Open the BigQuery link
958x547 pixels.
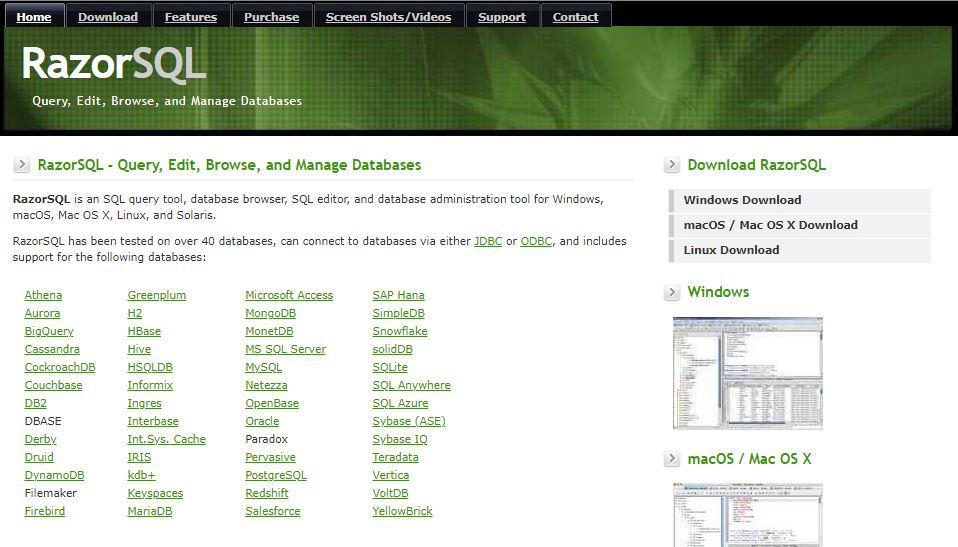[49, 331]
